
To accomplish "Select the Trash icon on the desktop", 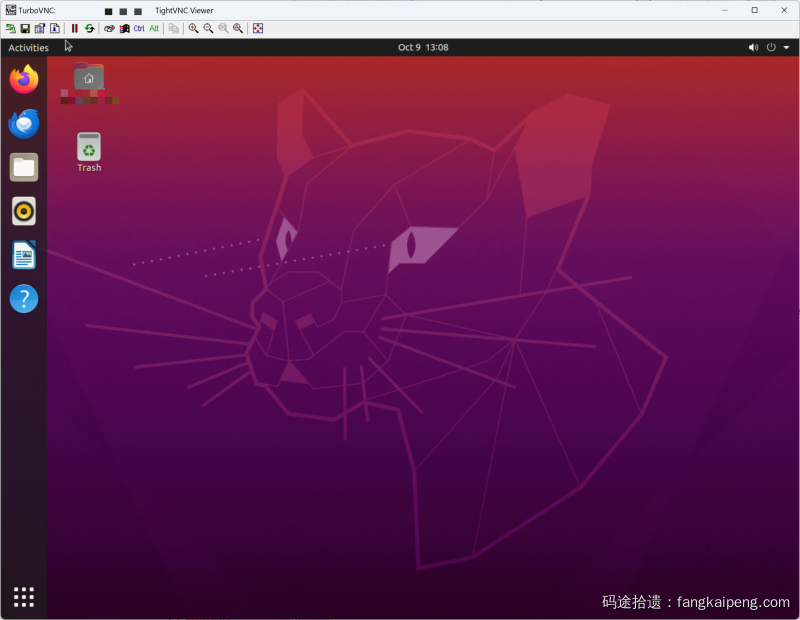I will [89, 150].
